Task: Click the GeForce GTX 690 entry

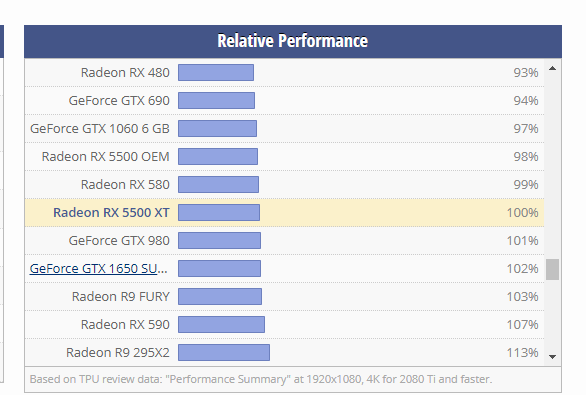Action: click(119, 101)
